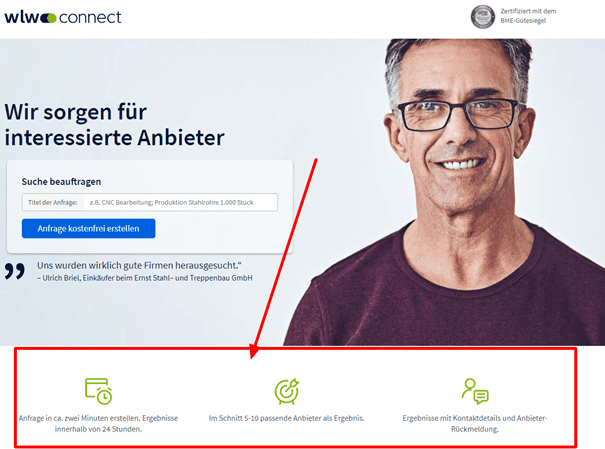Viewport: 605px width, 449px height.
Task: Click the wlw connect logo
Action: click(63, 18)
